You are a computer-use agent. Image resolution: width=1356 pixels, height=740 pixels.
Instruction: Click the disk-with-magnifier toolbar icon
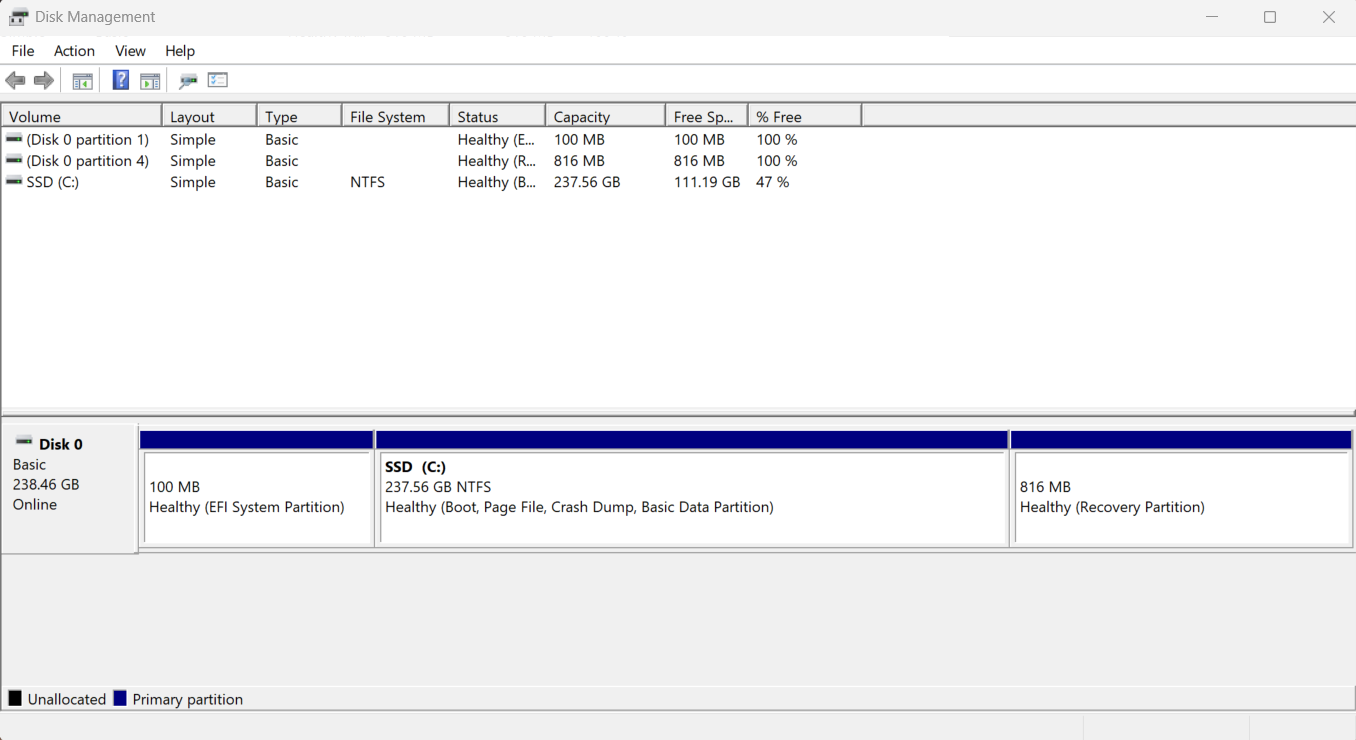(x=188, y=81)
